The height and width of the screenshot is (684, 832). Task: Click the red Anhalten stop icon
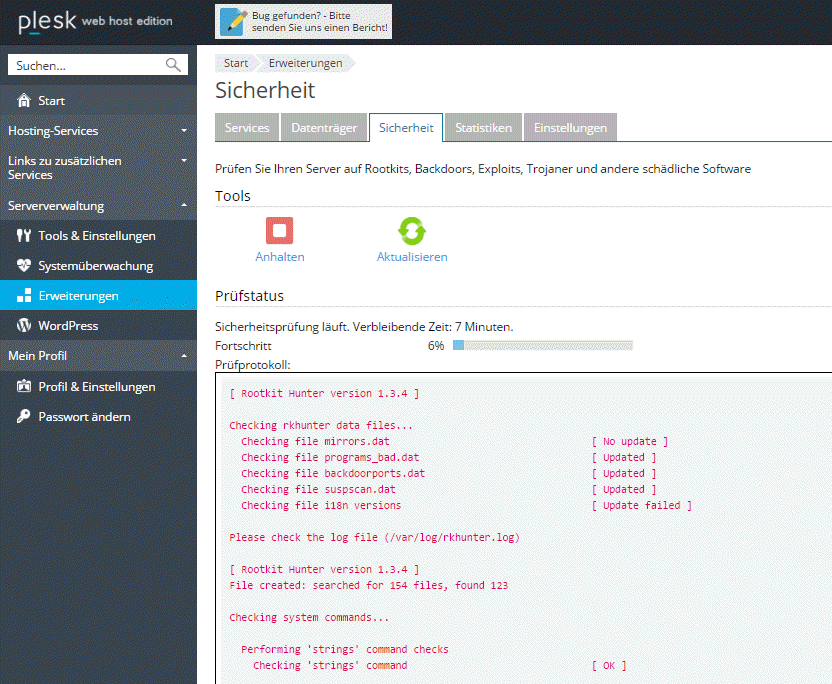click(x=280, y=231)
